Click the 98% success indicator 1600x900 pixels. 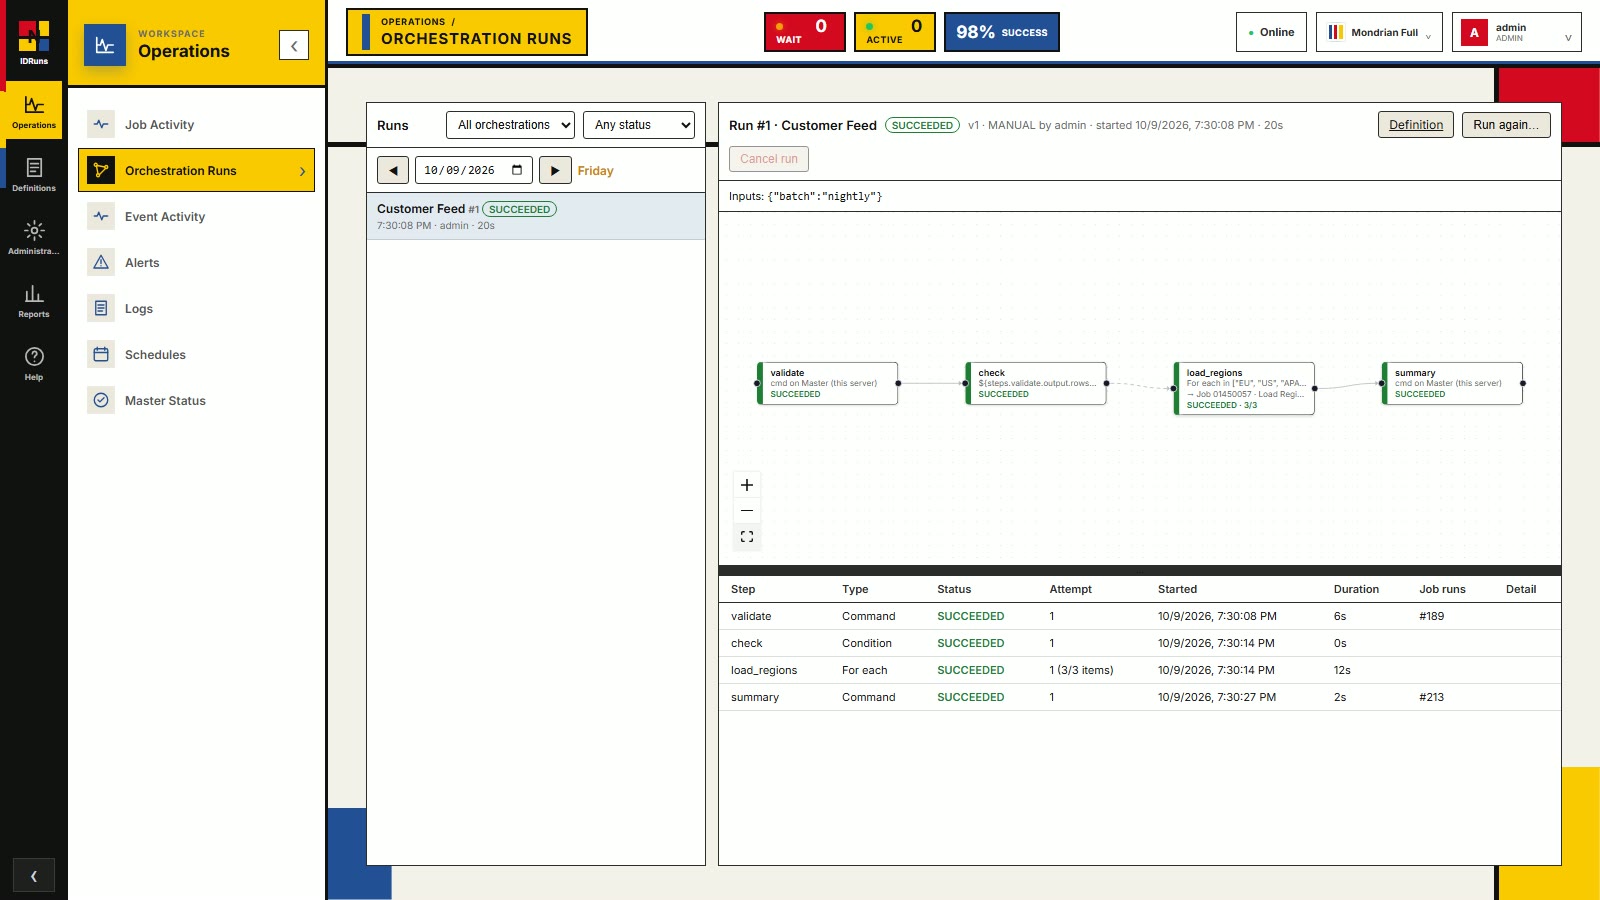click(x=1002, y=32)
